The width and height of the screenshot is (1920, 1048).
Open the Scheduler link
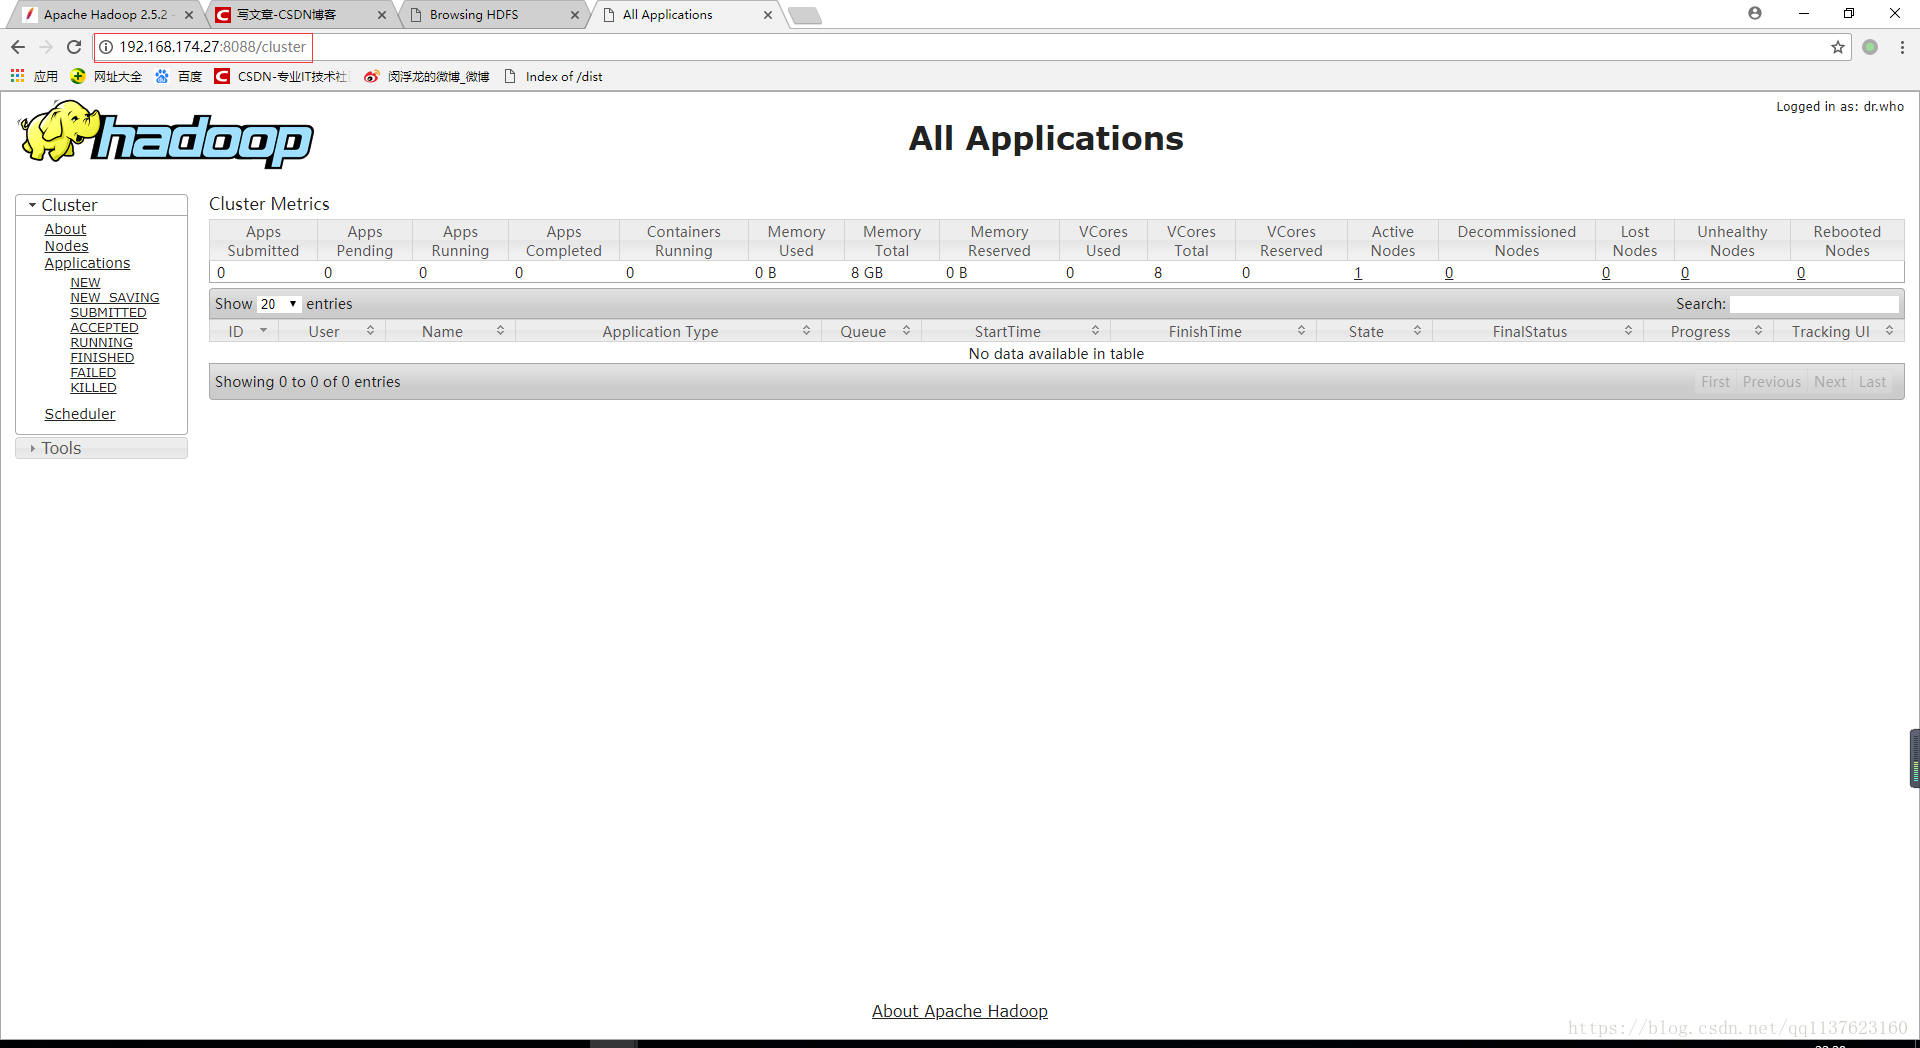pyautogui.click(x=80, y=414)
